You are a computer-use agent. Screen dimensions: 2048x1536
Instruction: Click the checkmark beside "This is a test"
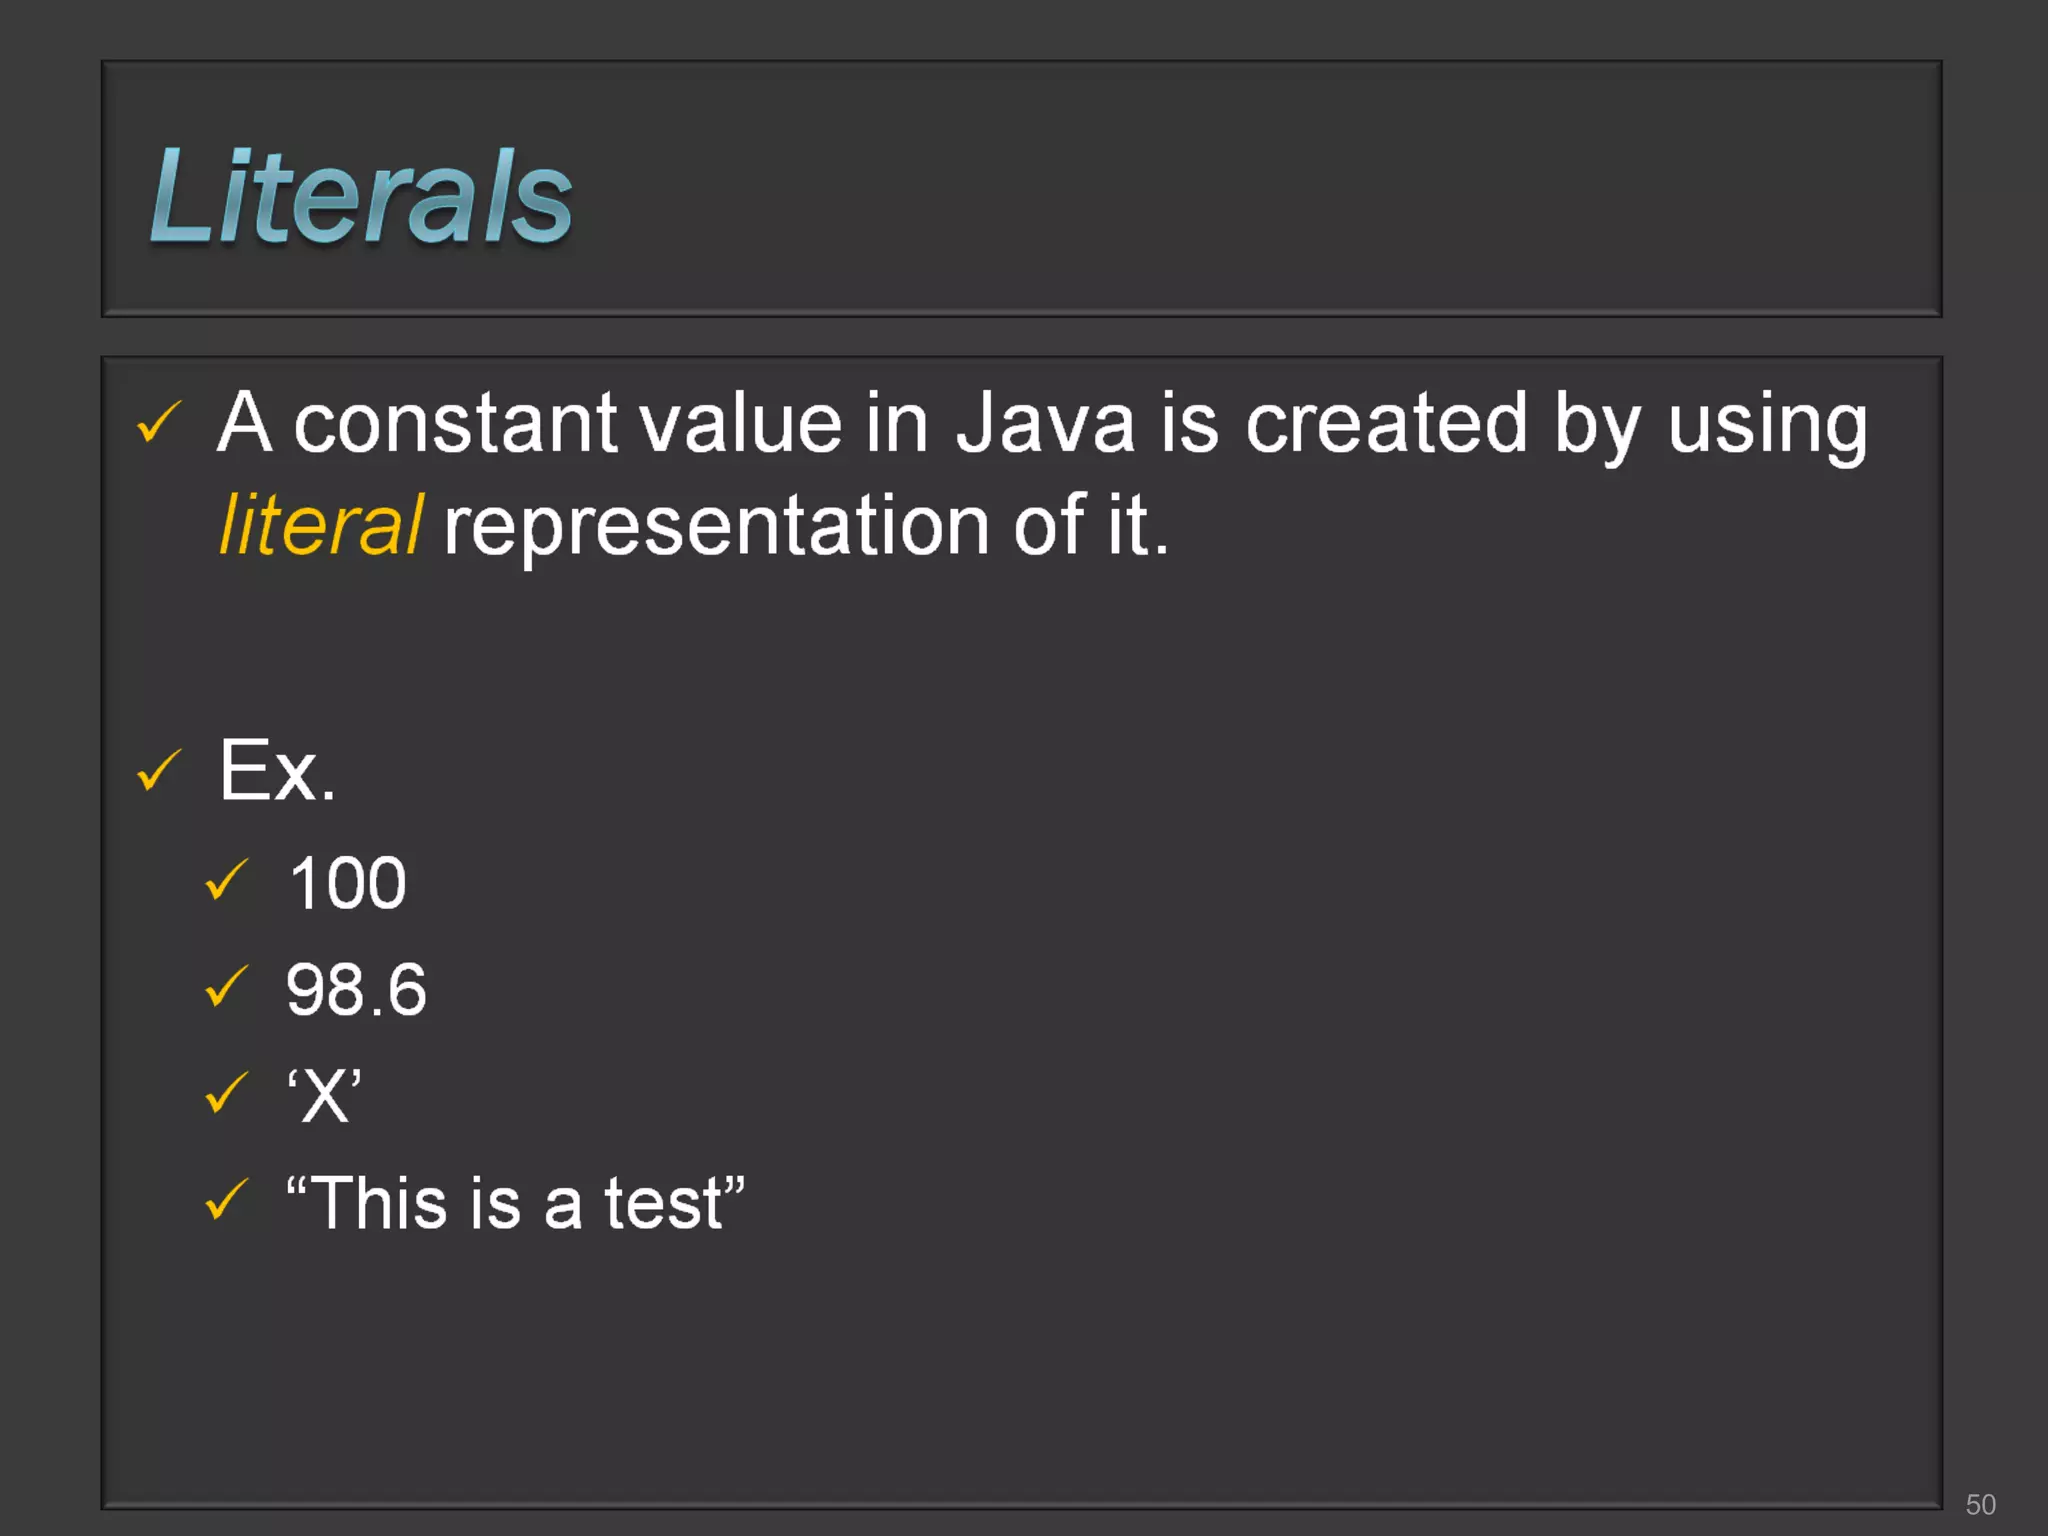click(226, 1199)
